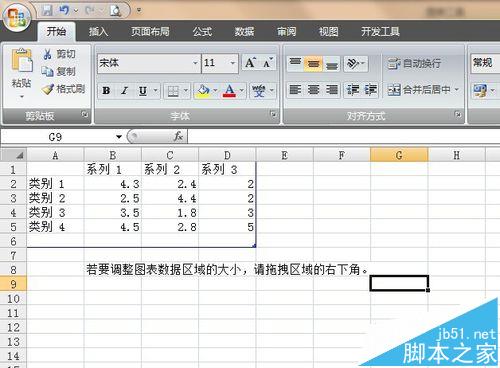
Task: Switch to the 数据 tab
Action: pos(244,31)
